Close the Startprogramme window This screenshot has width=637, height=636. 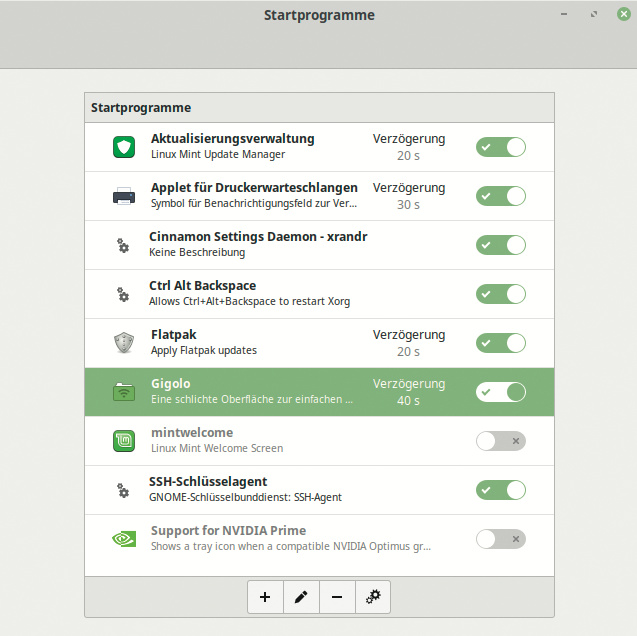tap(624, 14)
